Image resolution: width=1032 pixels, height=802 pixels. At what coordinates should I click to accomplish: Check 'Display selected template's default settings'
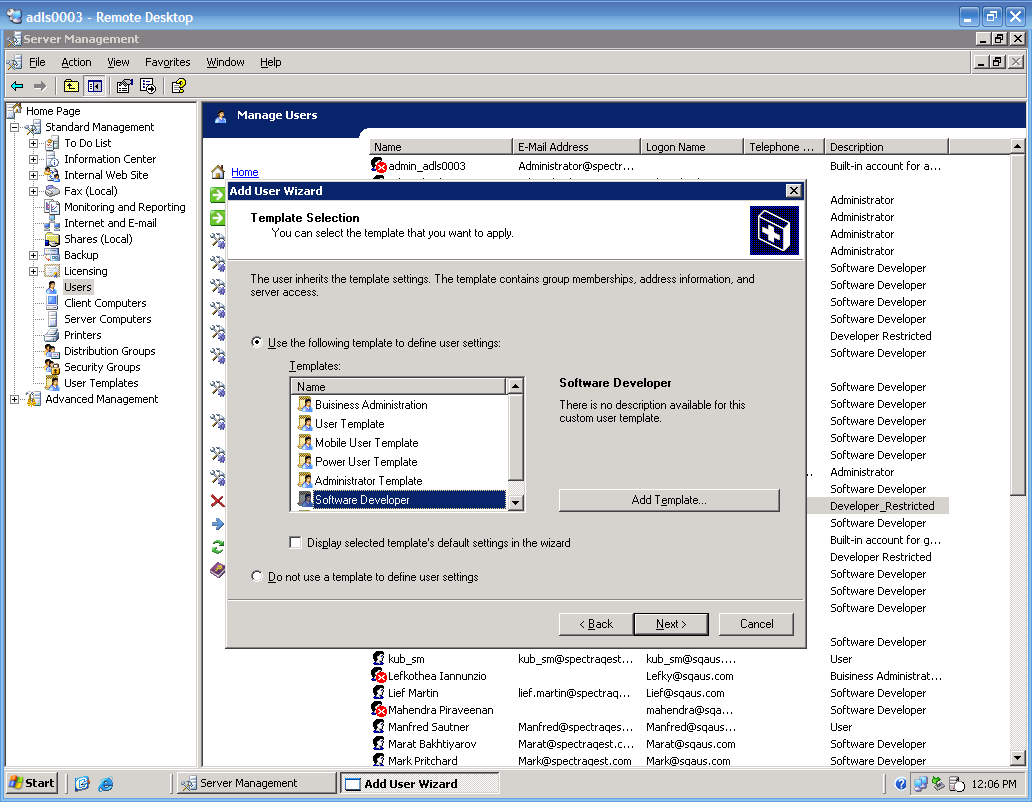[295, 543]
